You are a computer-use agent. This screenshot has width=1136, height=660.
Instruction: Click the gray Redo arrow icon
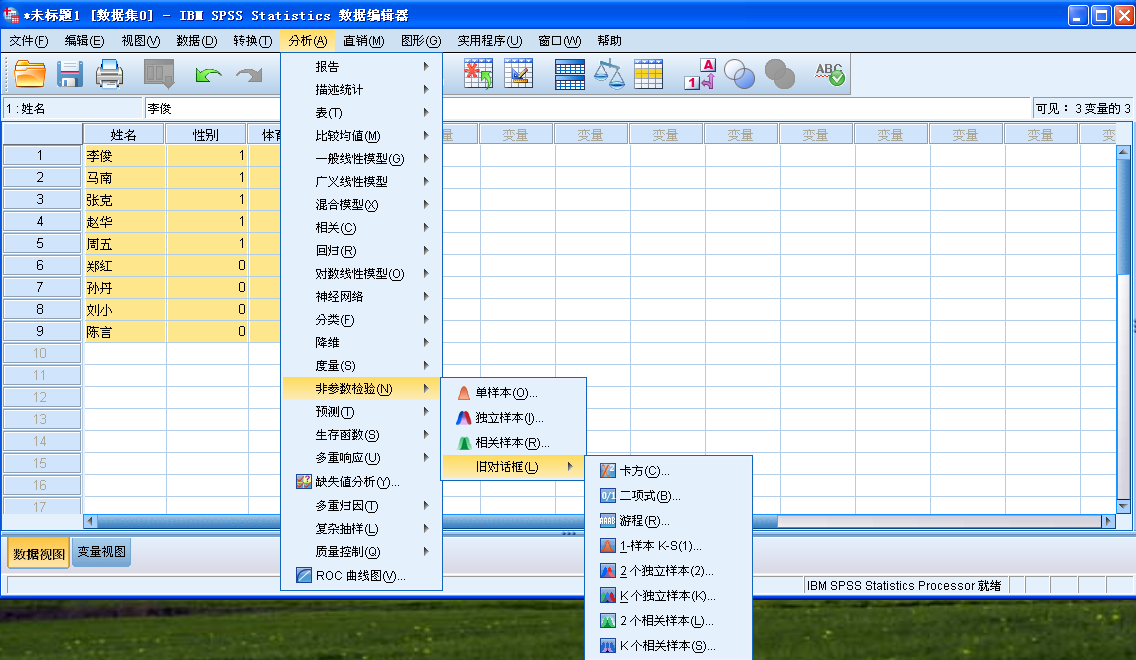(x=249, y=74)
